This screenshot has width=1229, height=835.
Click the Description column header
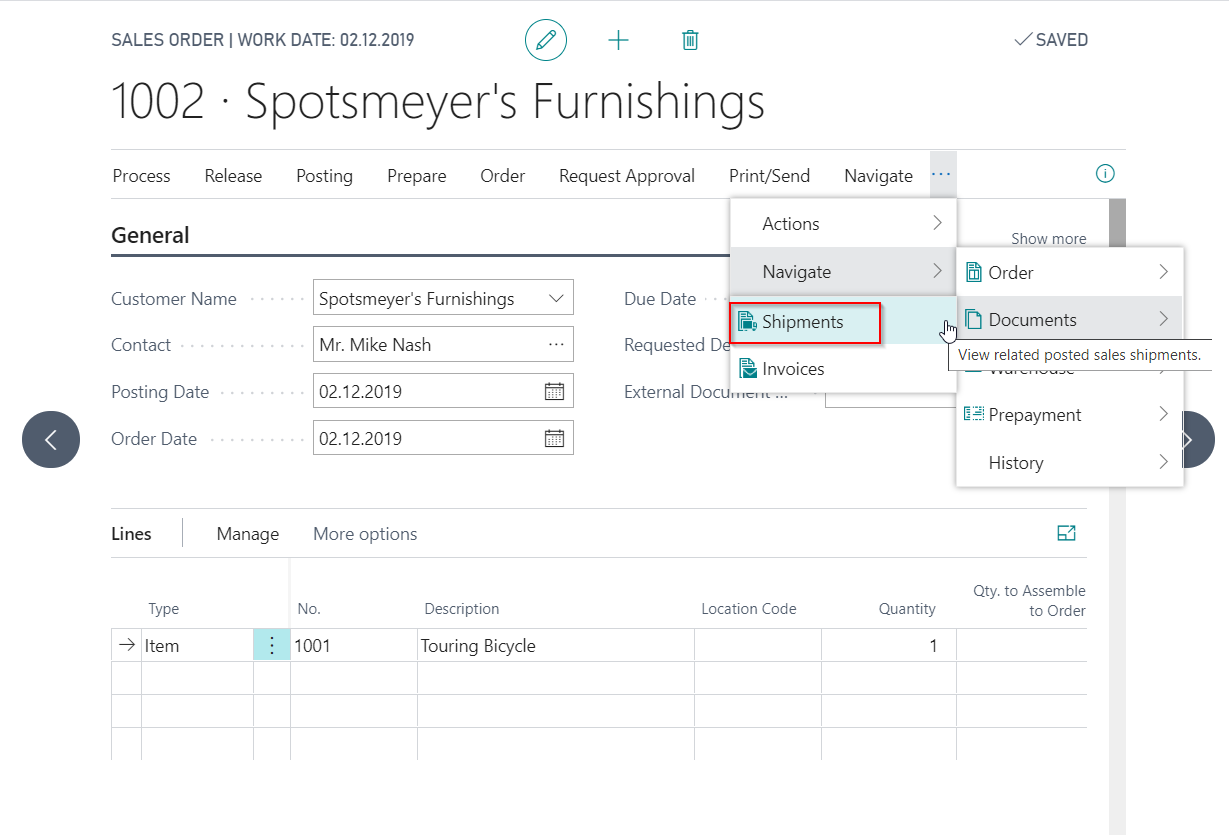[x=462, y=609]
